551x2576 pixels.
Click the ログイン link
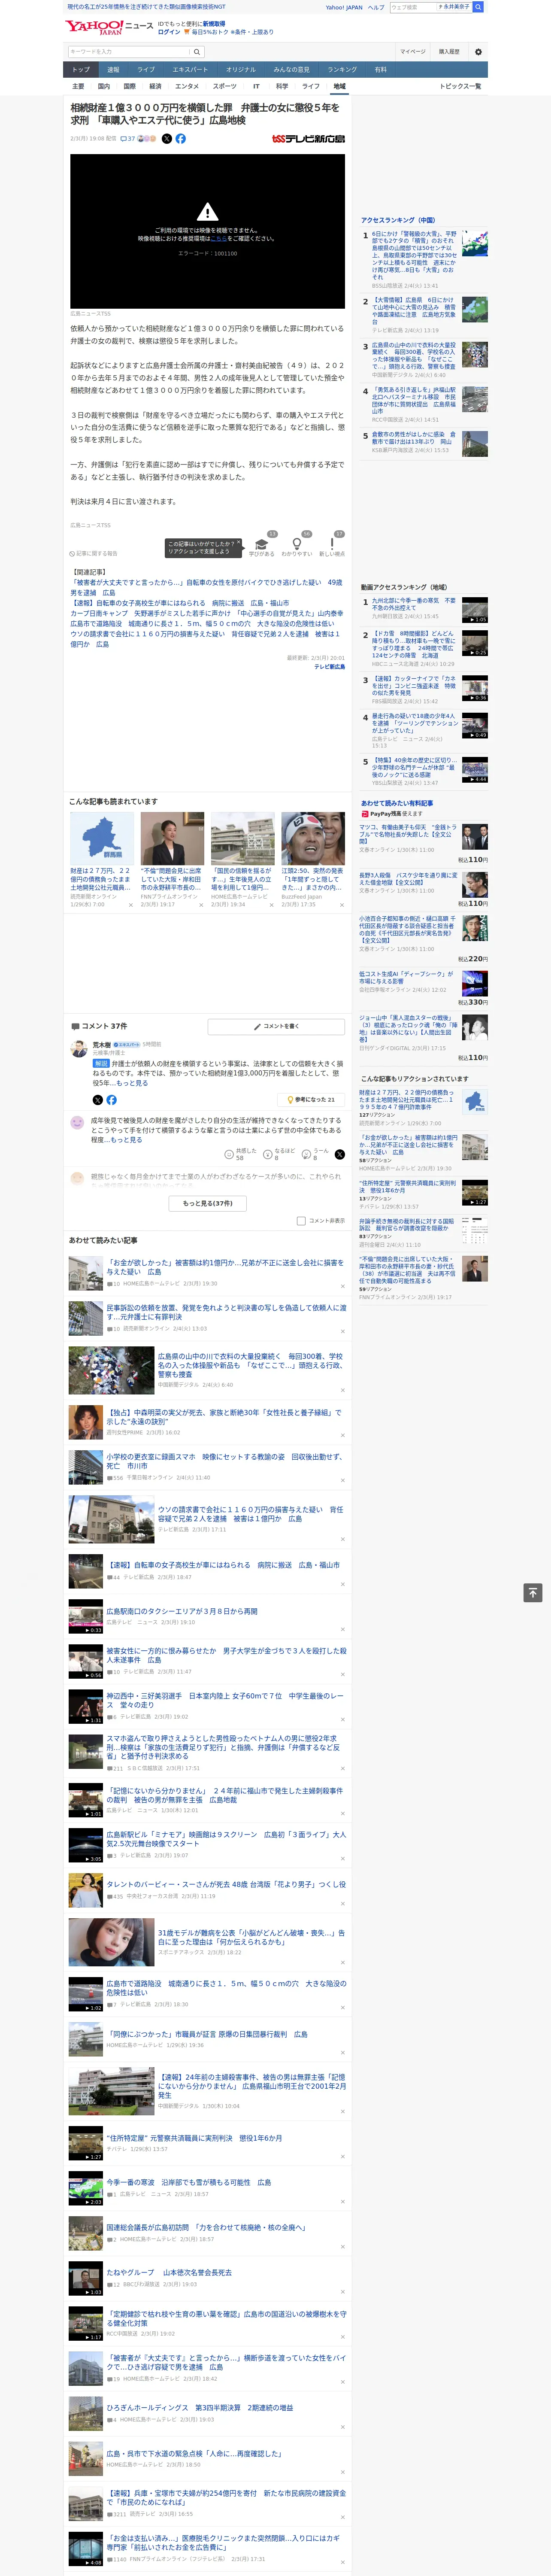(169, 32)
